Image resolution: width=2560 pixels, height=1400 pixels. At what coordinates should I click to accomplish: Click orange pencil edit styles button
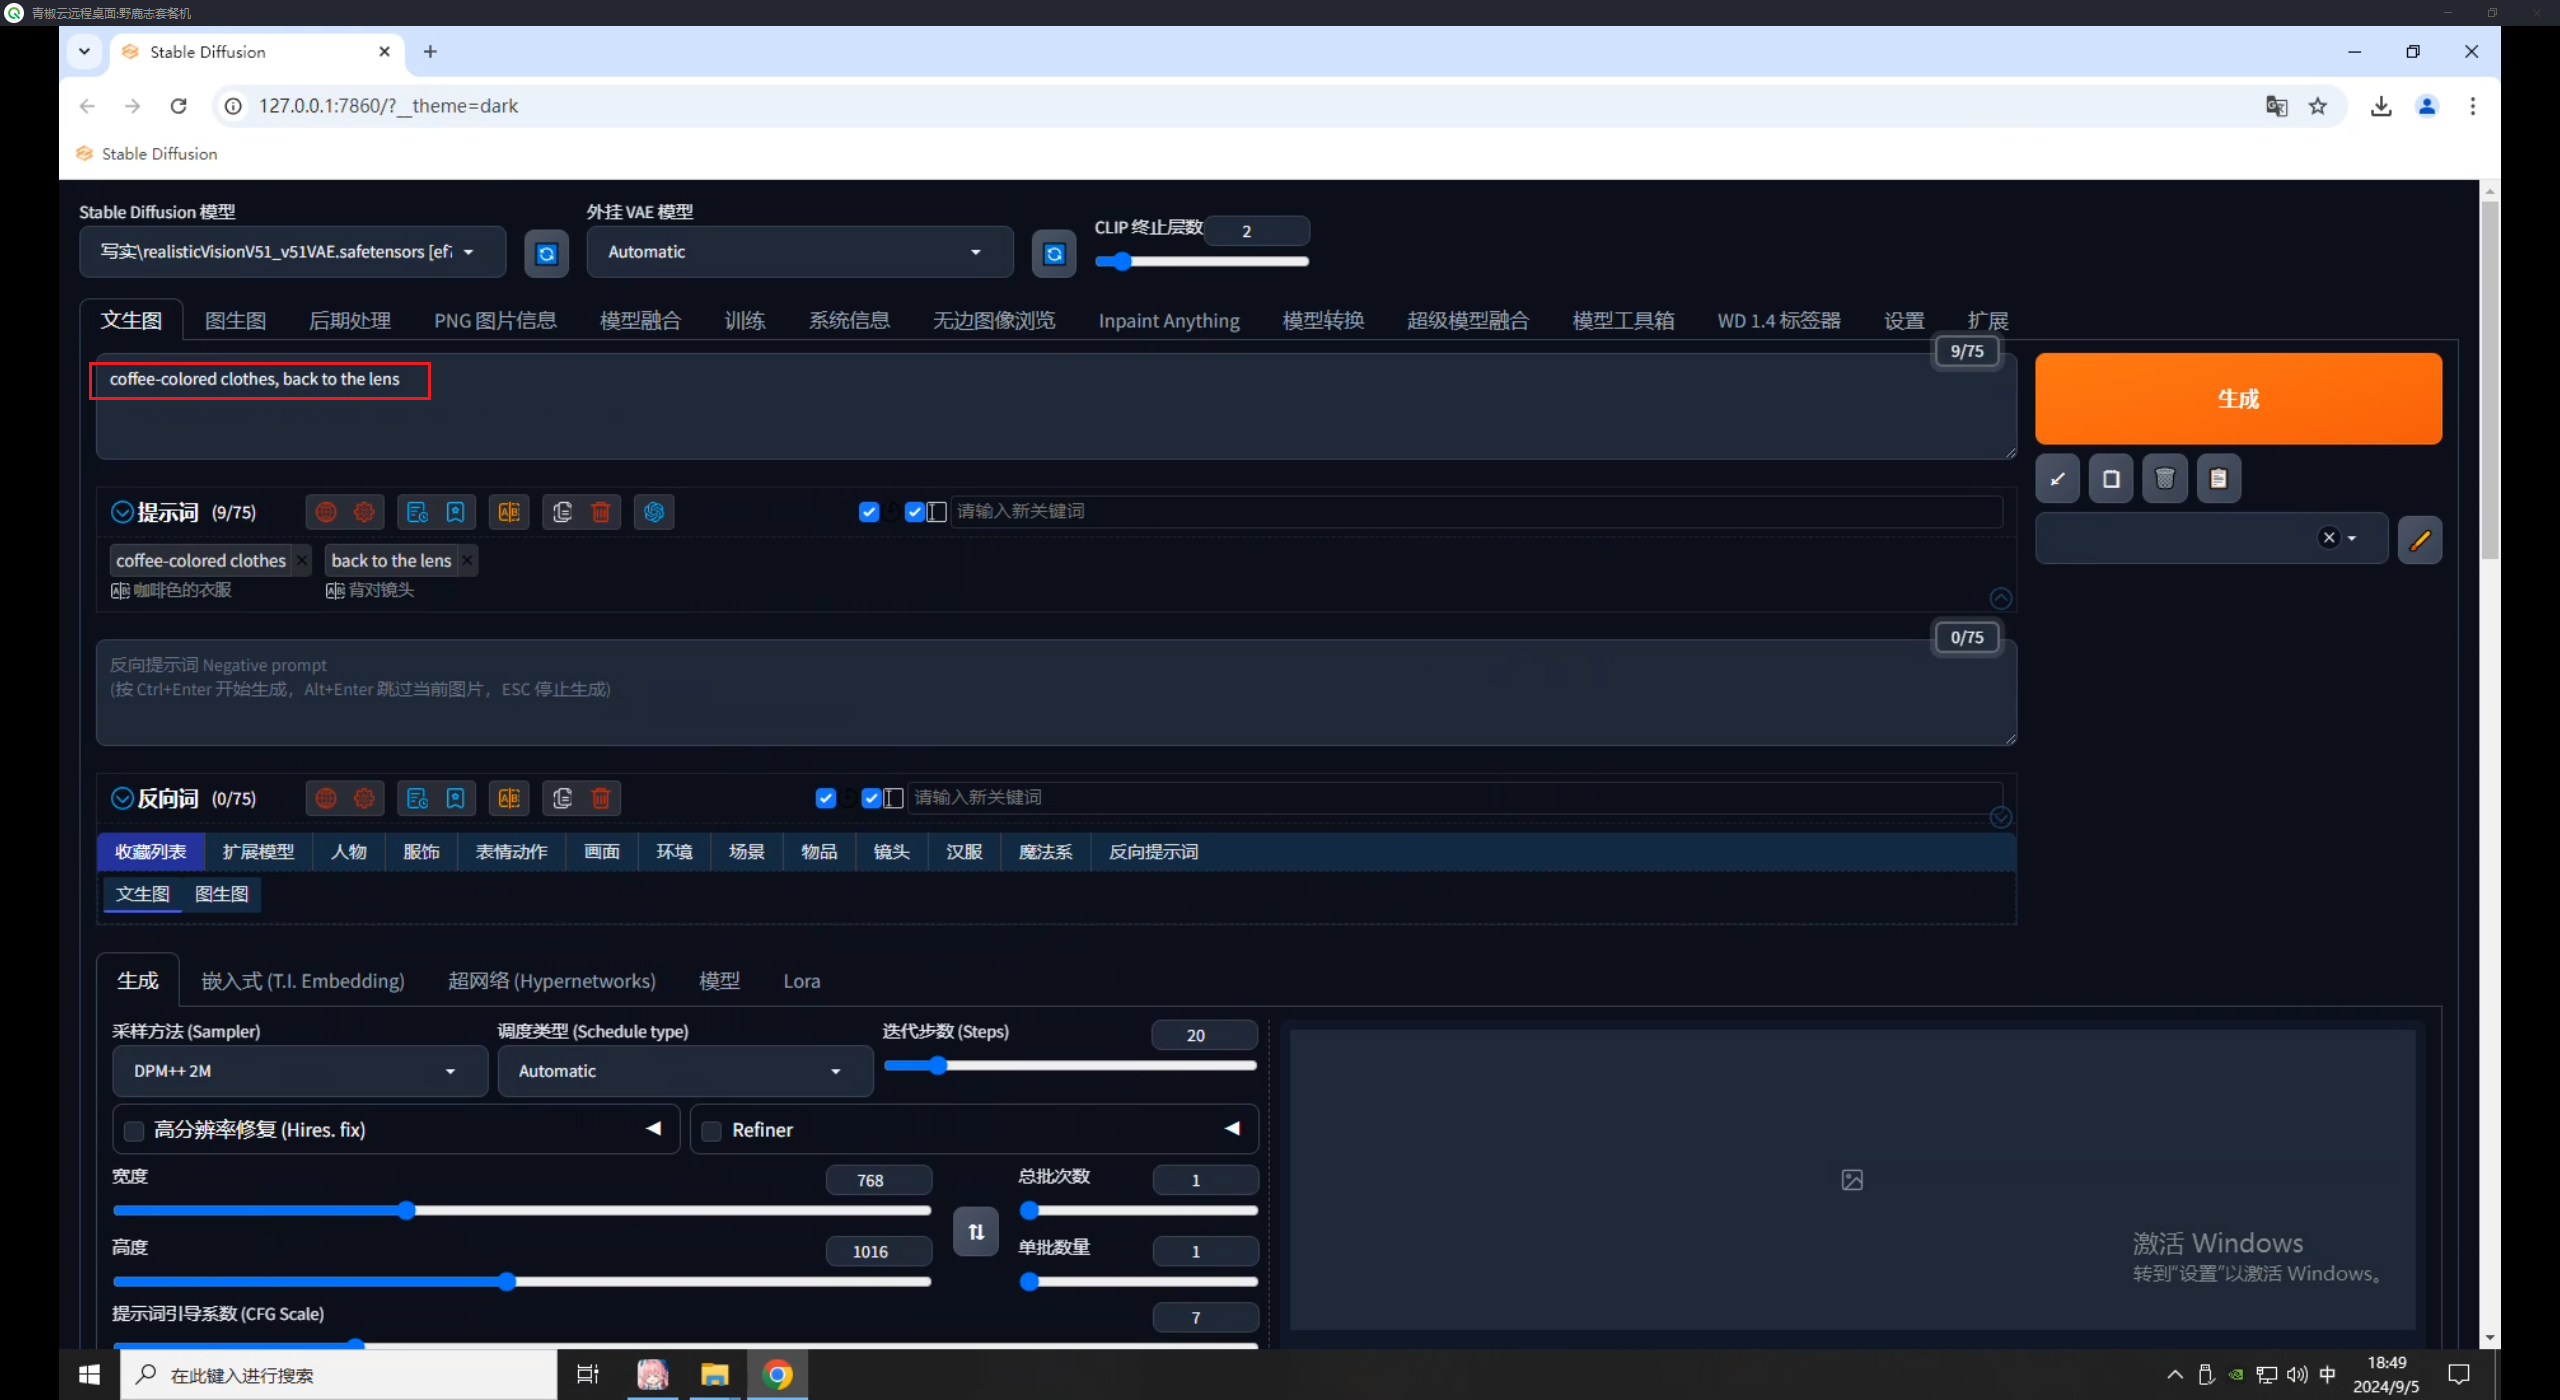2420,540
